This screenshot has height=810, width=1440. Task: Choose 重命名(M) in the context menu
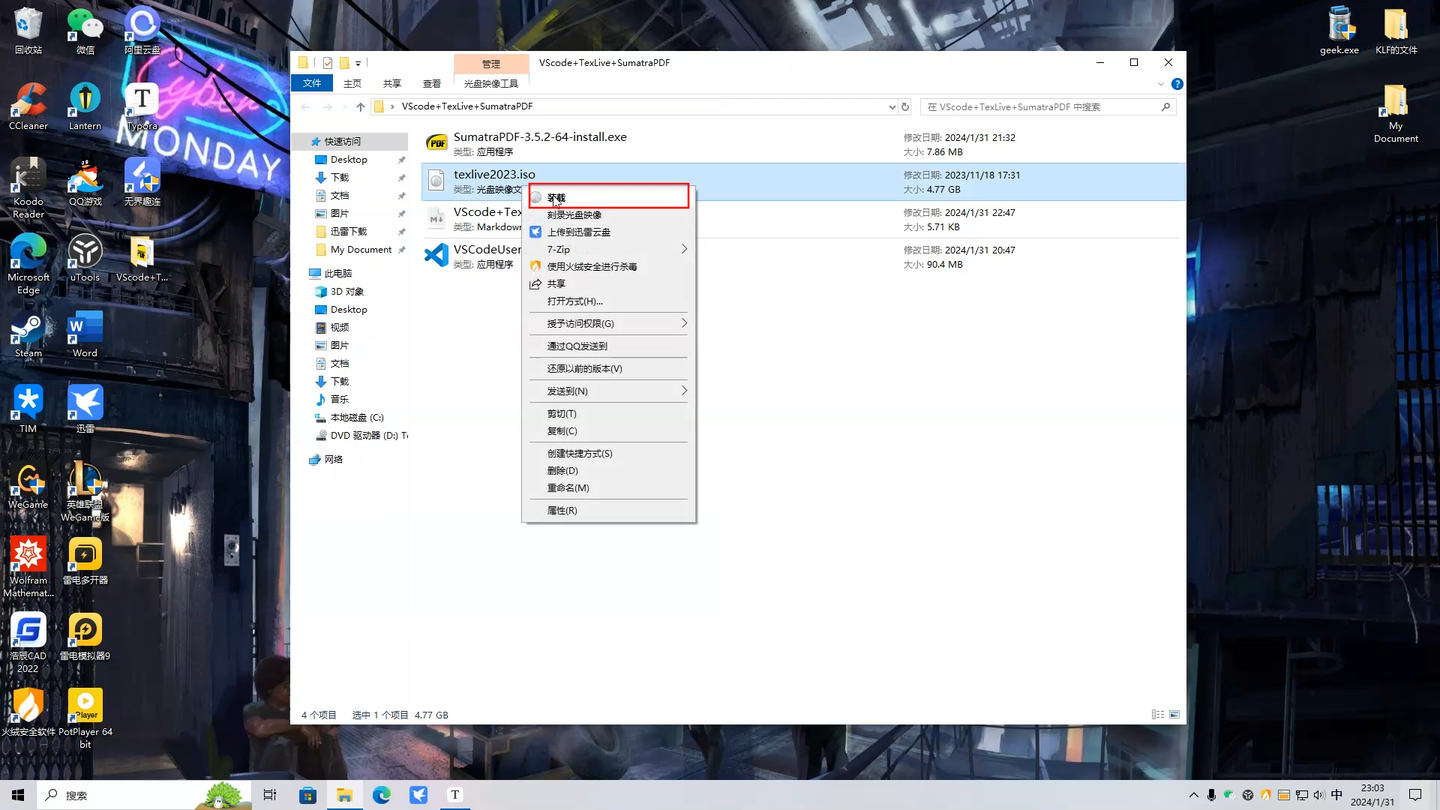tap(609, 488)
